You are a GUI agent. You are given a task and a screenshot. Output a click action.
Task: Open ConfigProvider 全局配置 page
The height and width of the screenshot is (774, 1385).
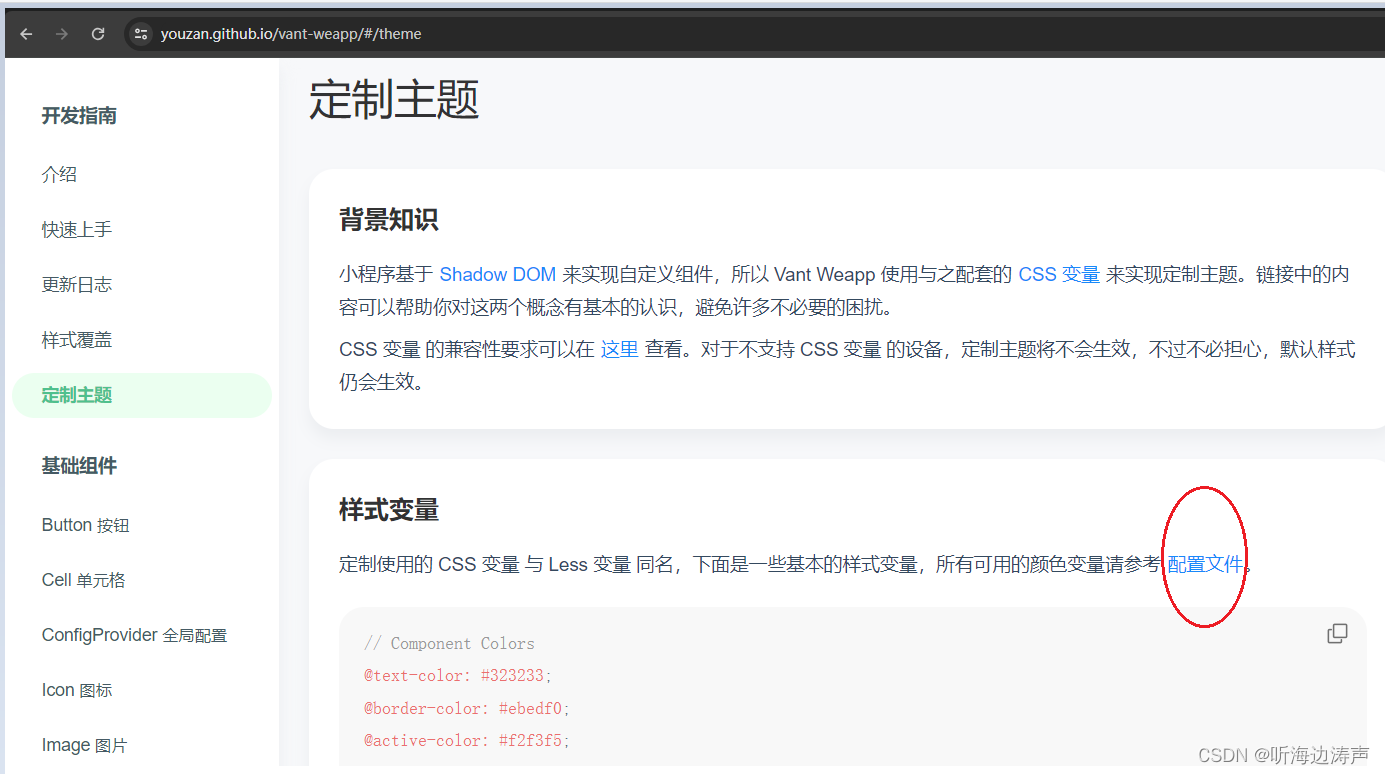(x=135, y=635)
